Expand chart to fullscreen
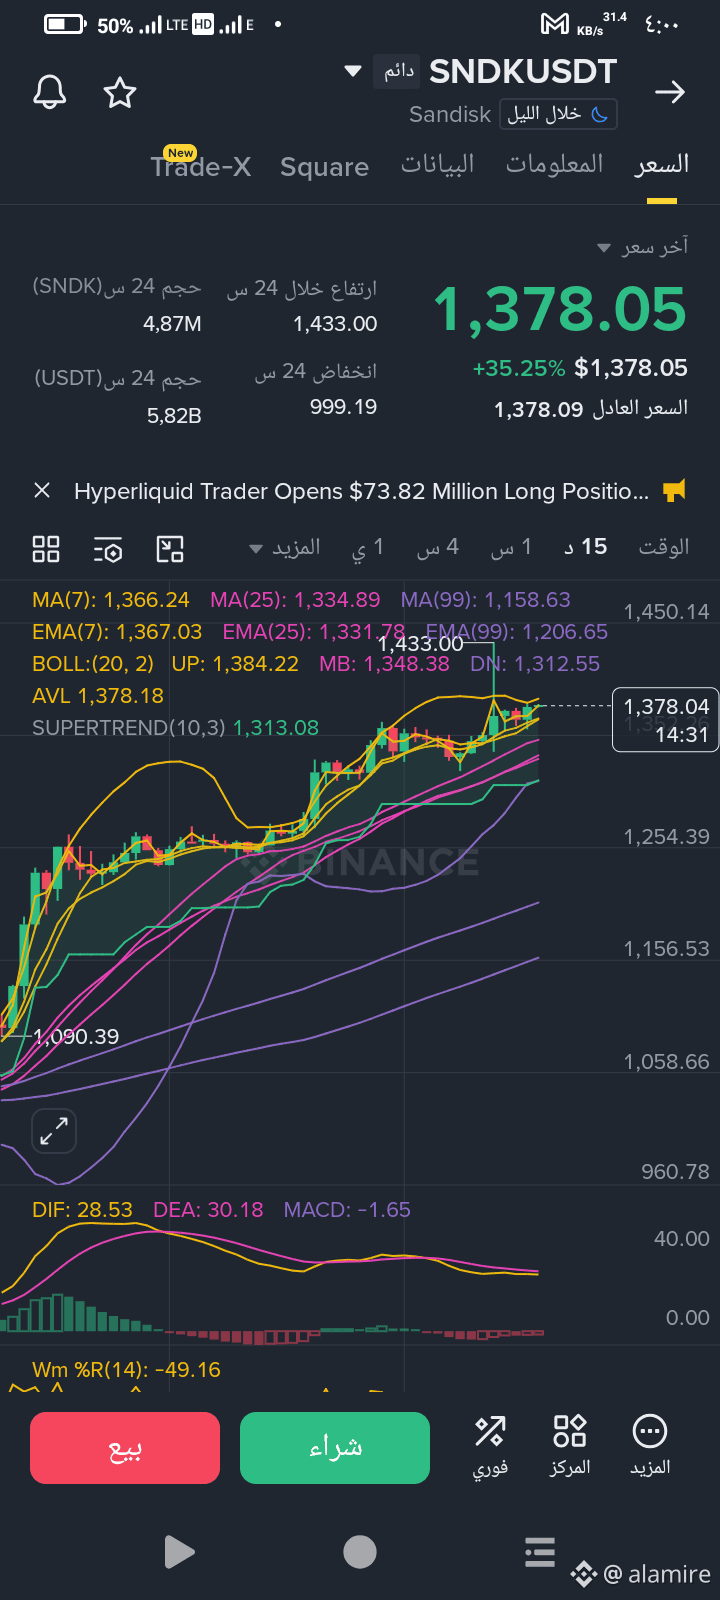Screen dimensions: 720x1600 [x=54, y=1131]
